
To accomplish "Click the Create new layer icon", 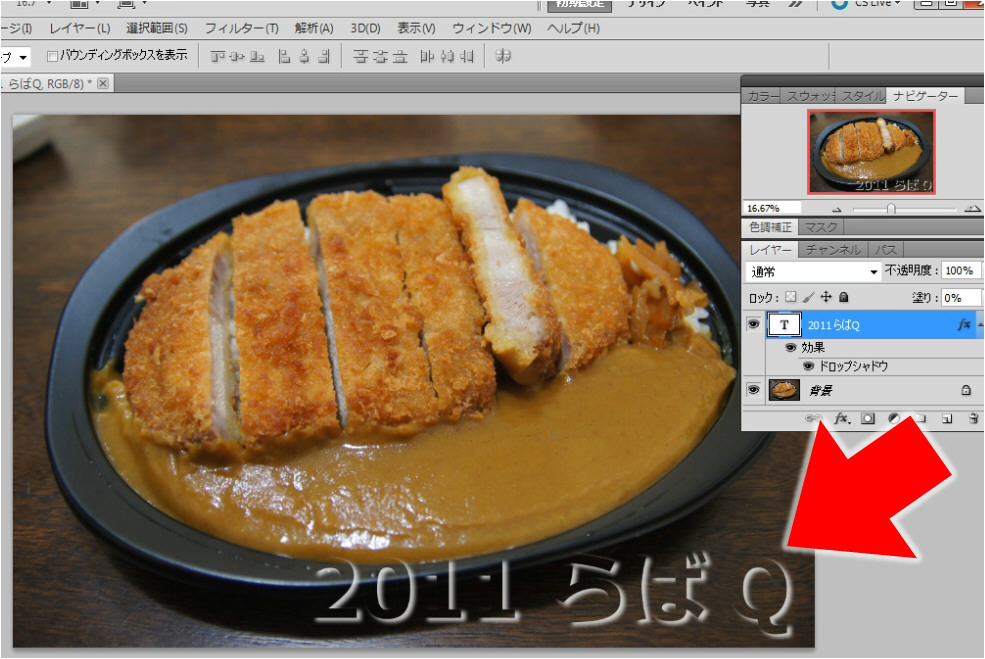I will click(x=947, y=418).
